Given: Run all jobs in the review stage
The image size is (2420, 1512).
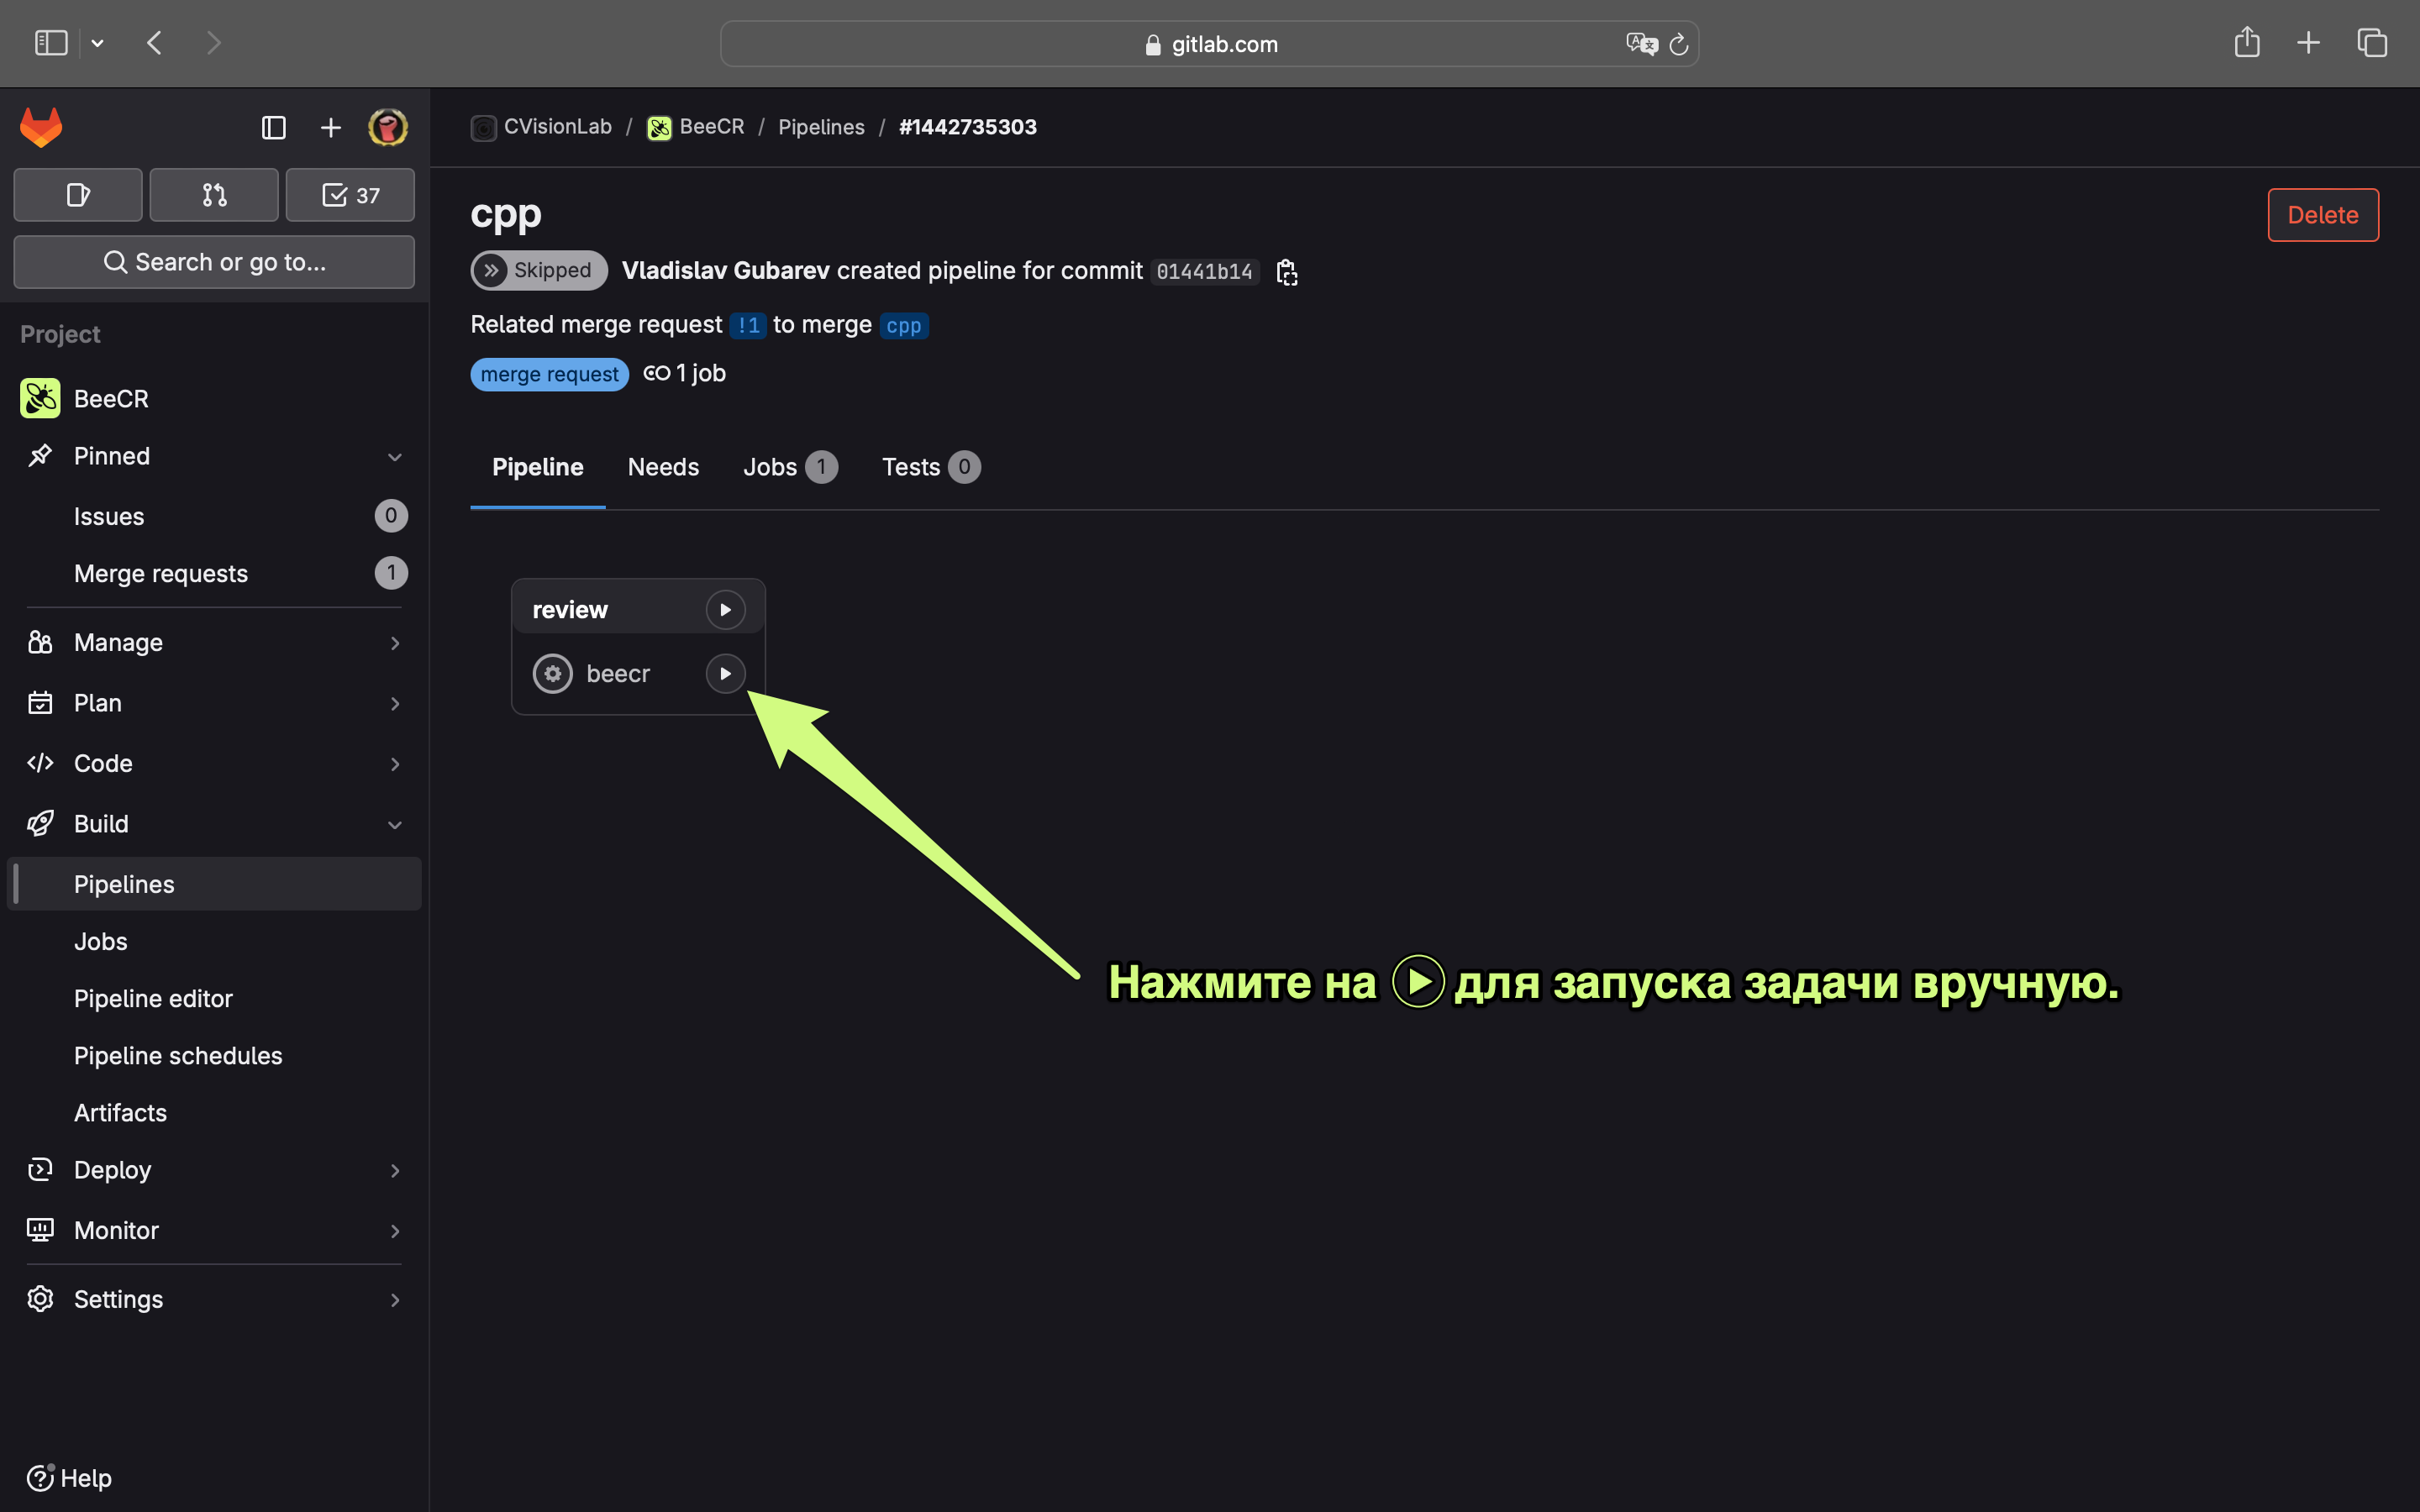Looking at the screenshot, I should (x=725, y=608).
